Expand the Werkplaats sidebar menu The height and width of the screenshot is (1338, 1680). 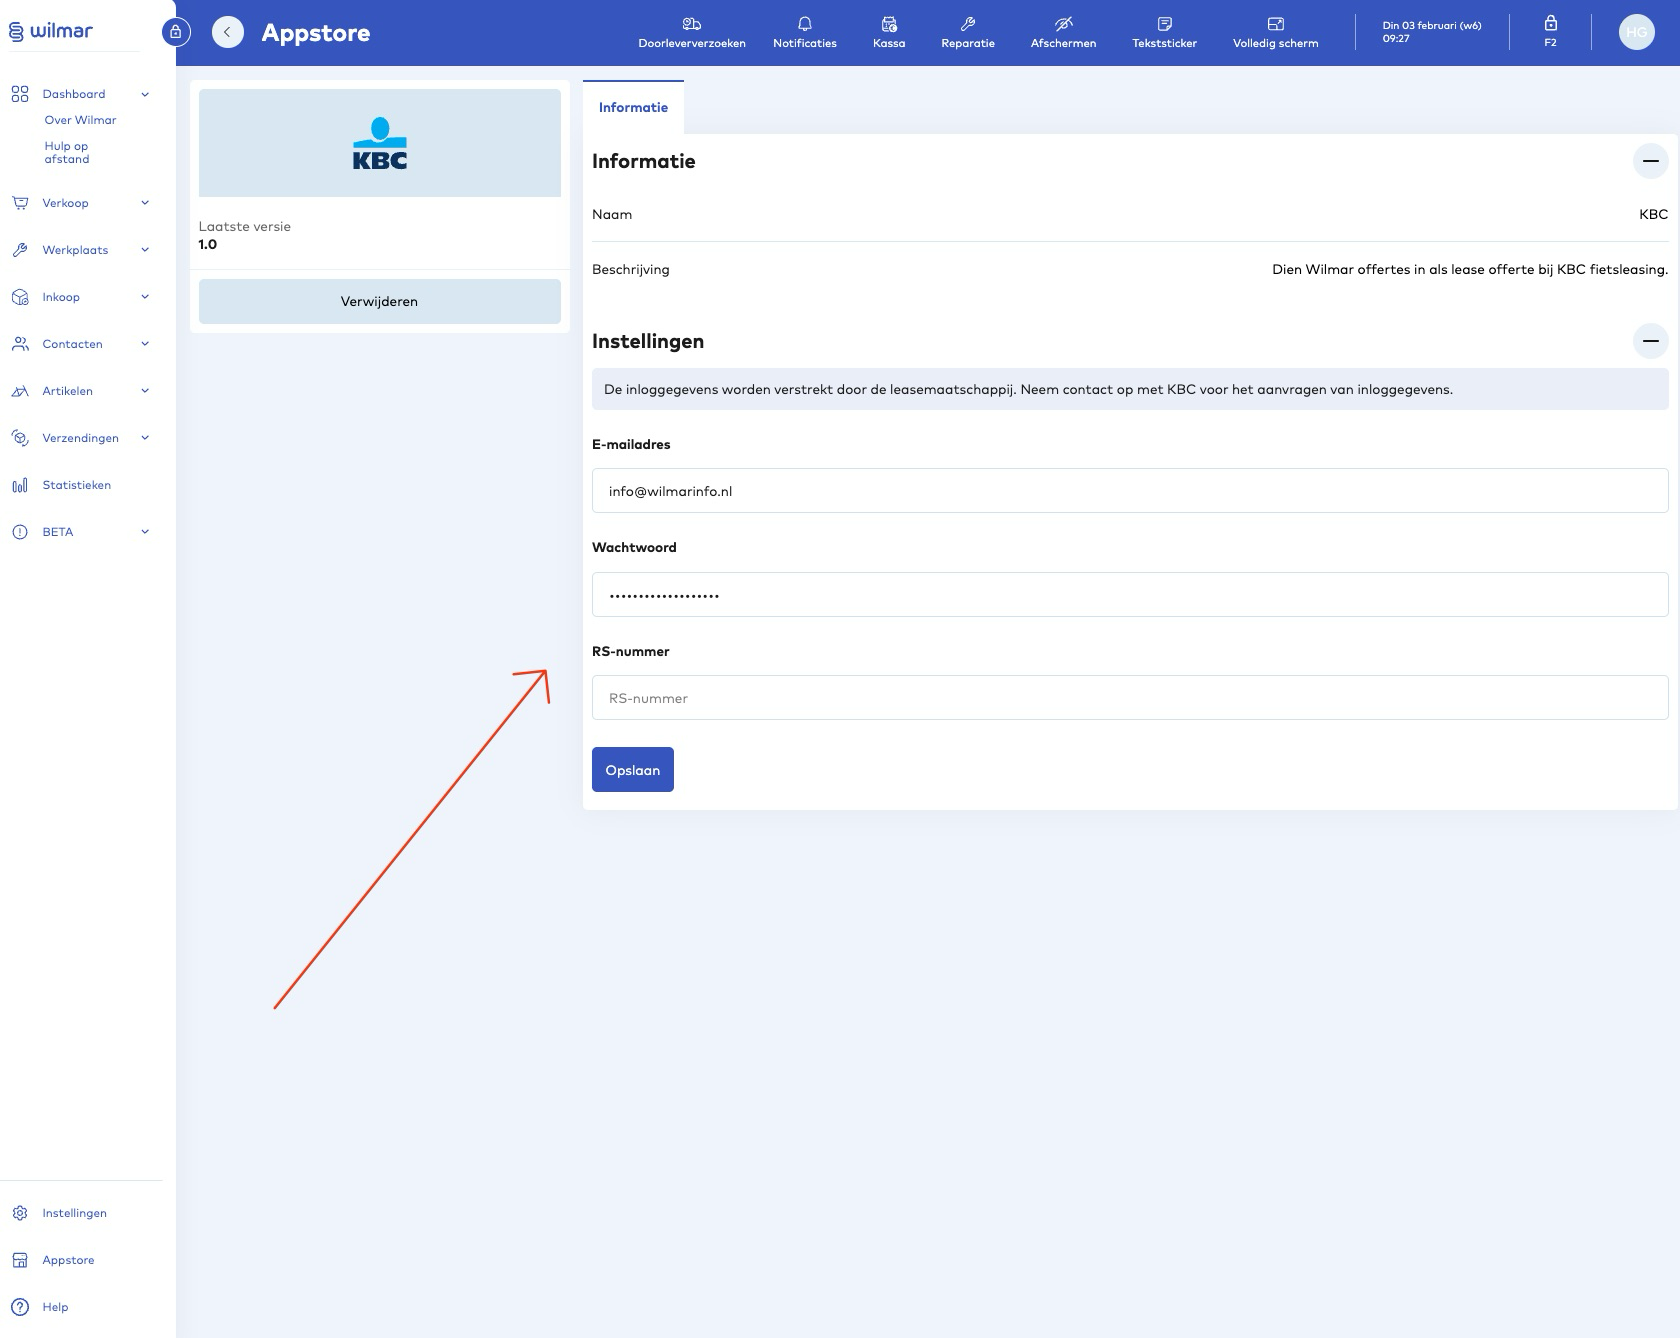(80, 250)
